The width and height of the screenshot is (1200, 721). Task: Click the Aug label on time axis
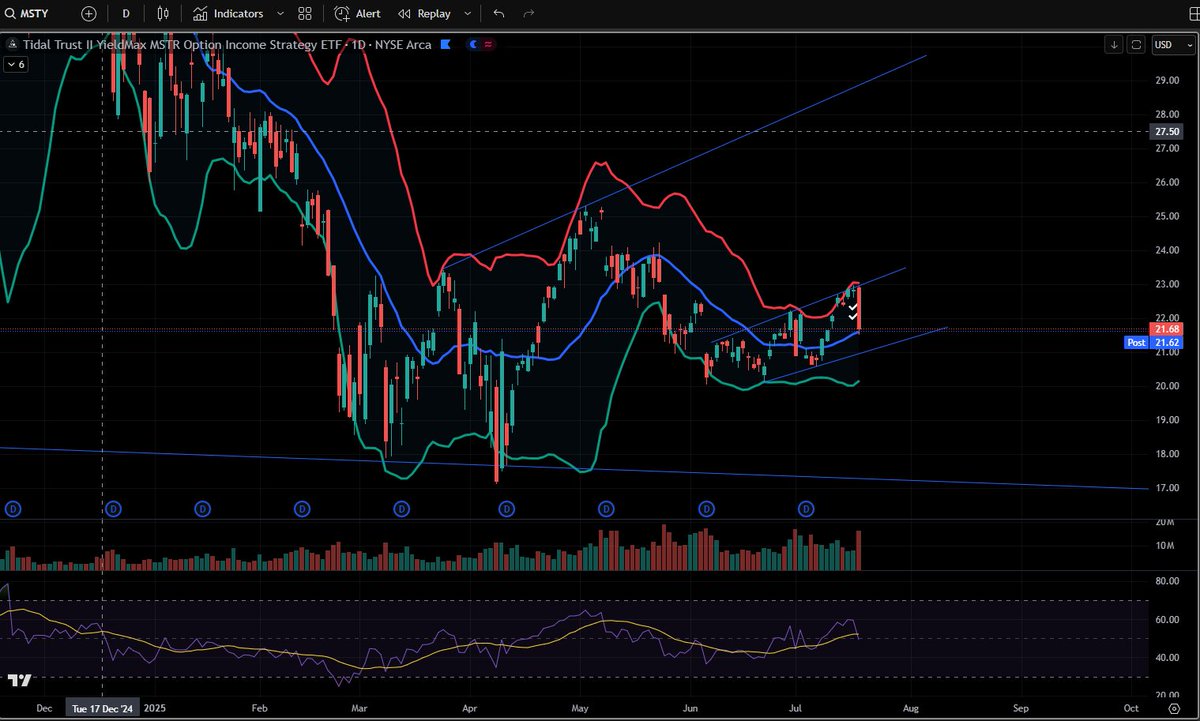point(909,708)
